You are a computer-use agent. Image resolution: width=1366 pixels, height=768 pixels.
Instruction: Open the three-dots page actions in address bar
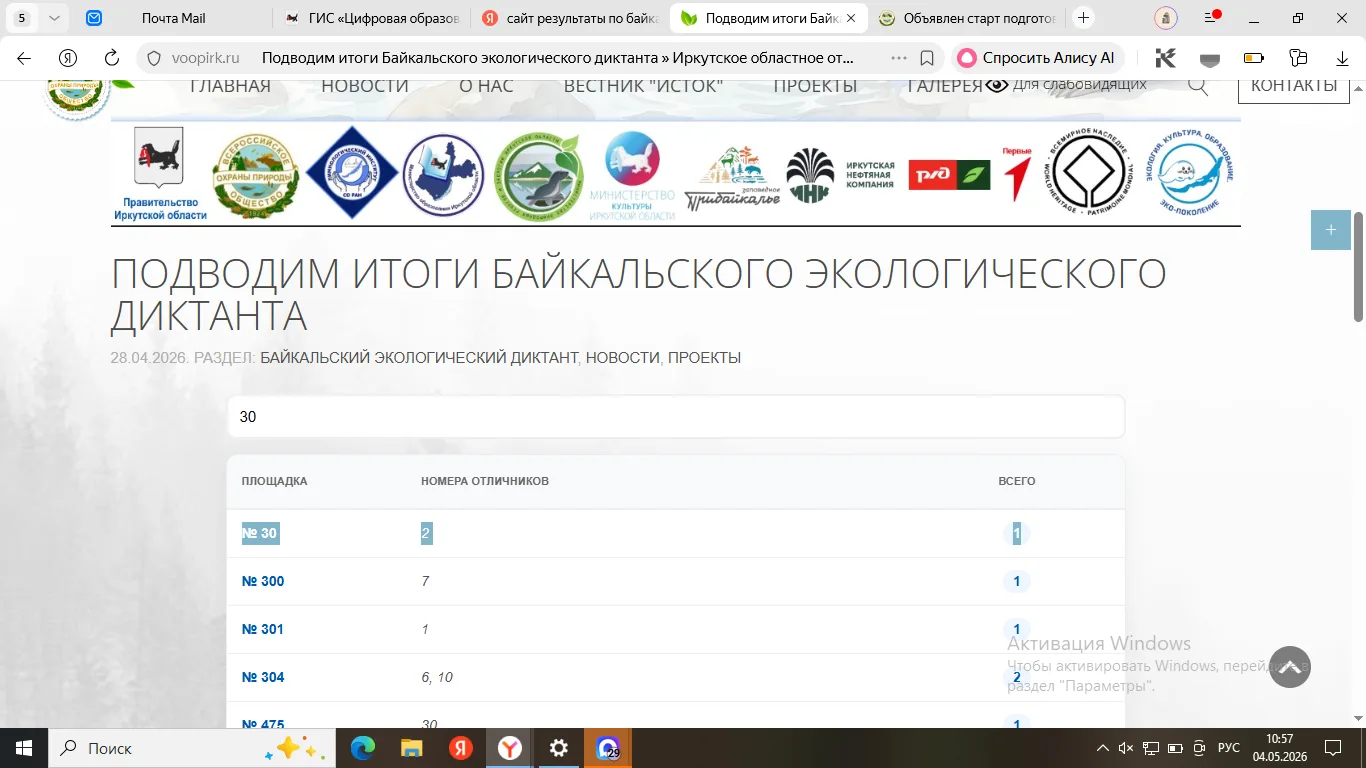click(899, 58)
